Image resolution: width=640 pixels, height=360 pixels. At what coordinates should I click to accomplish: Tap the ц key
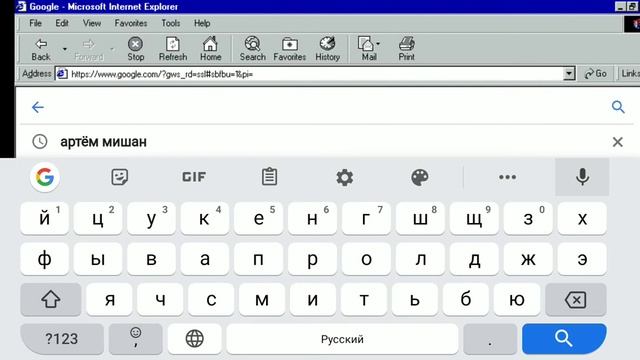click(x=98, y=219)
